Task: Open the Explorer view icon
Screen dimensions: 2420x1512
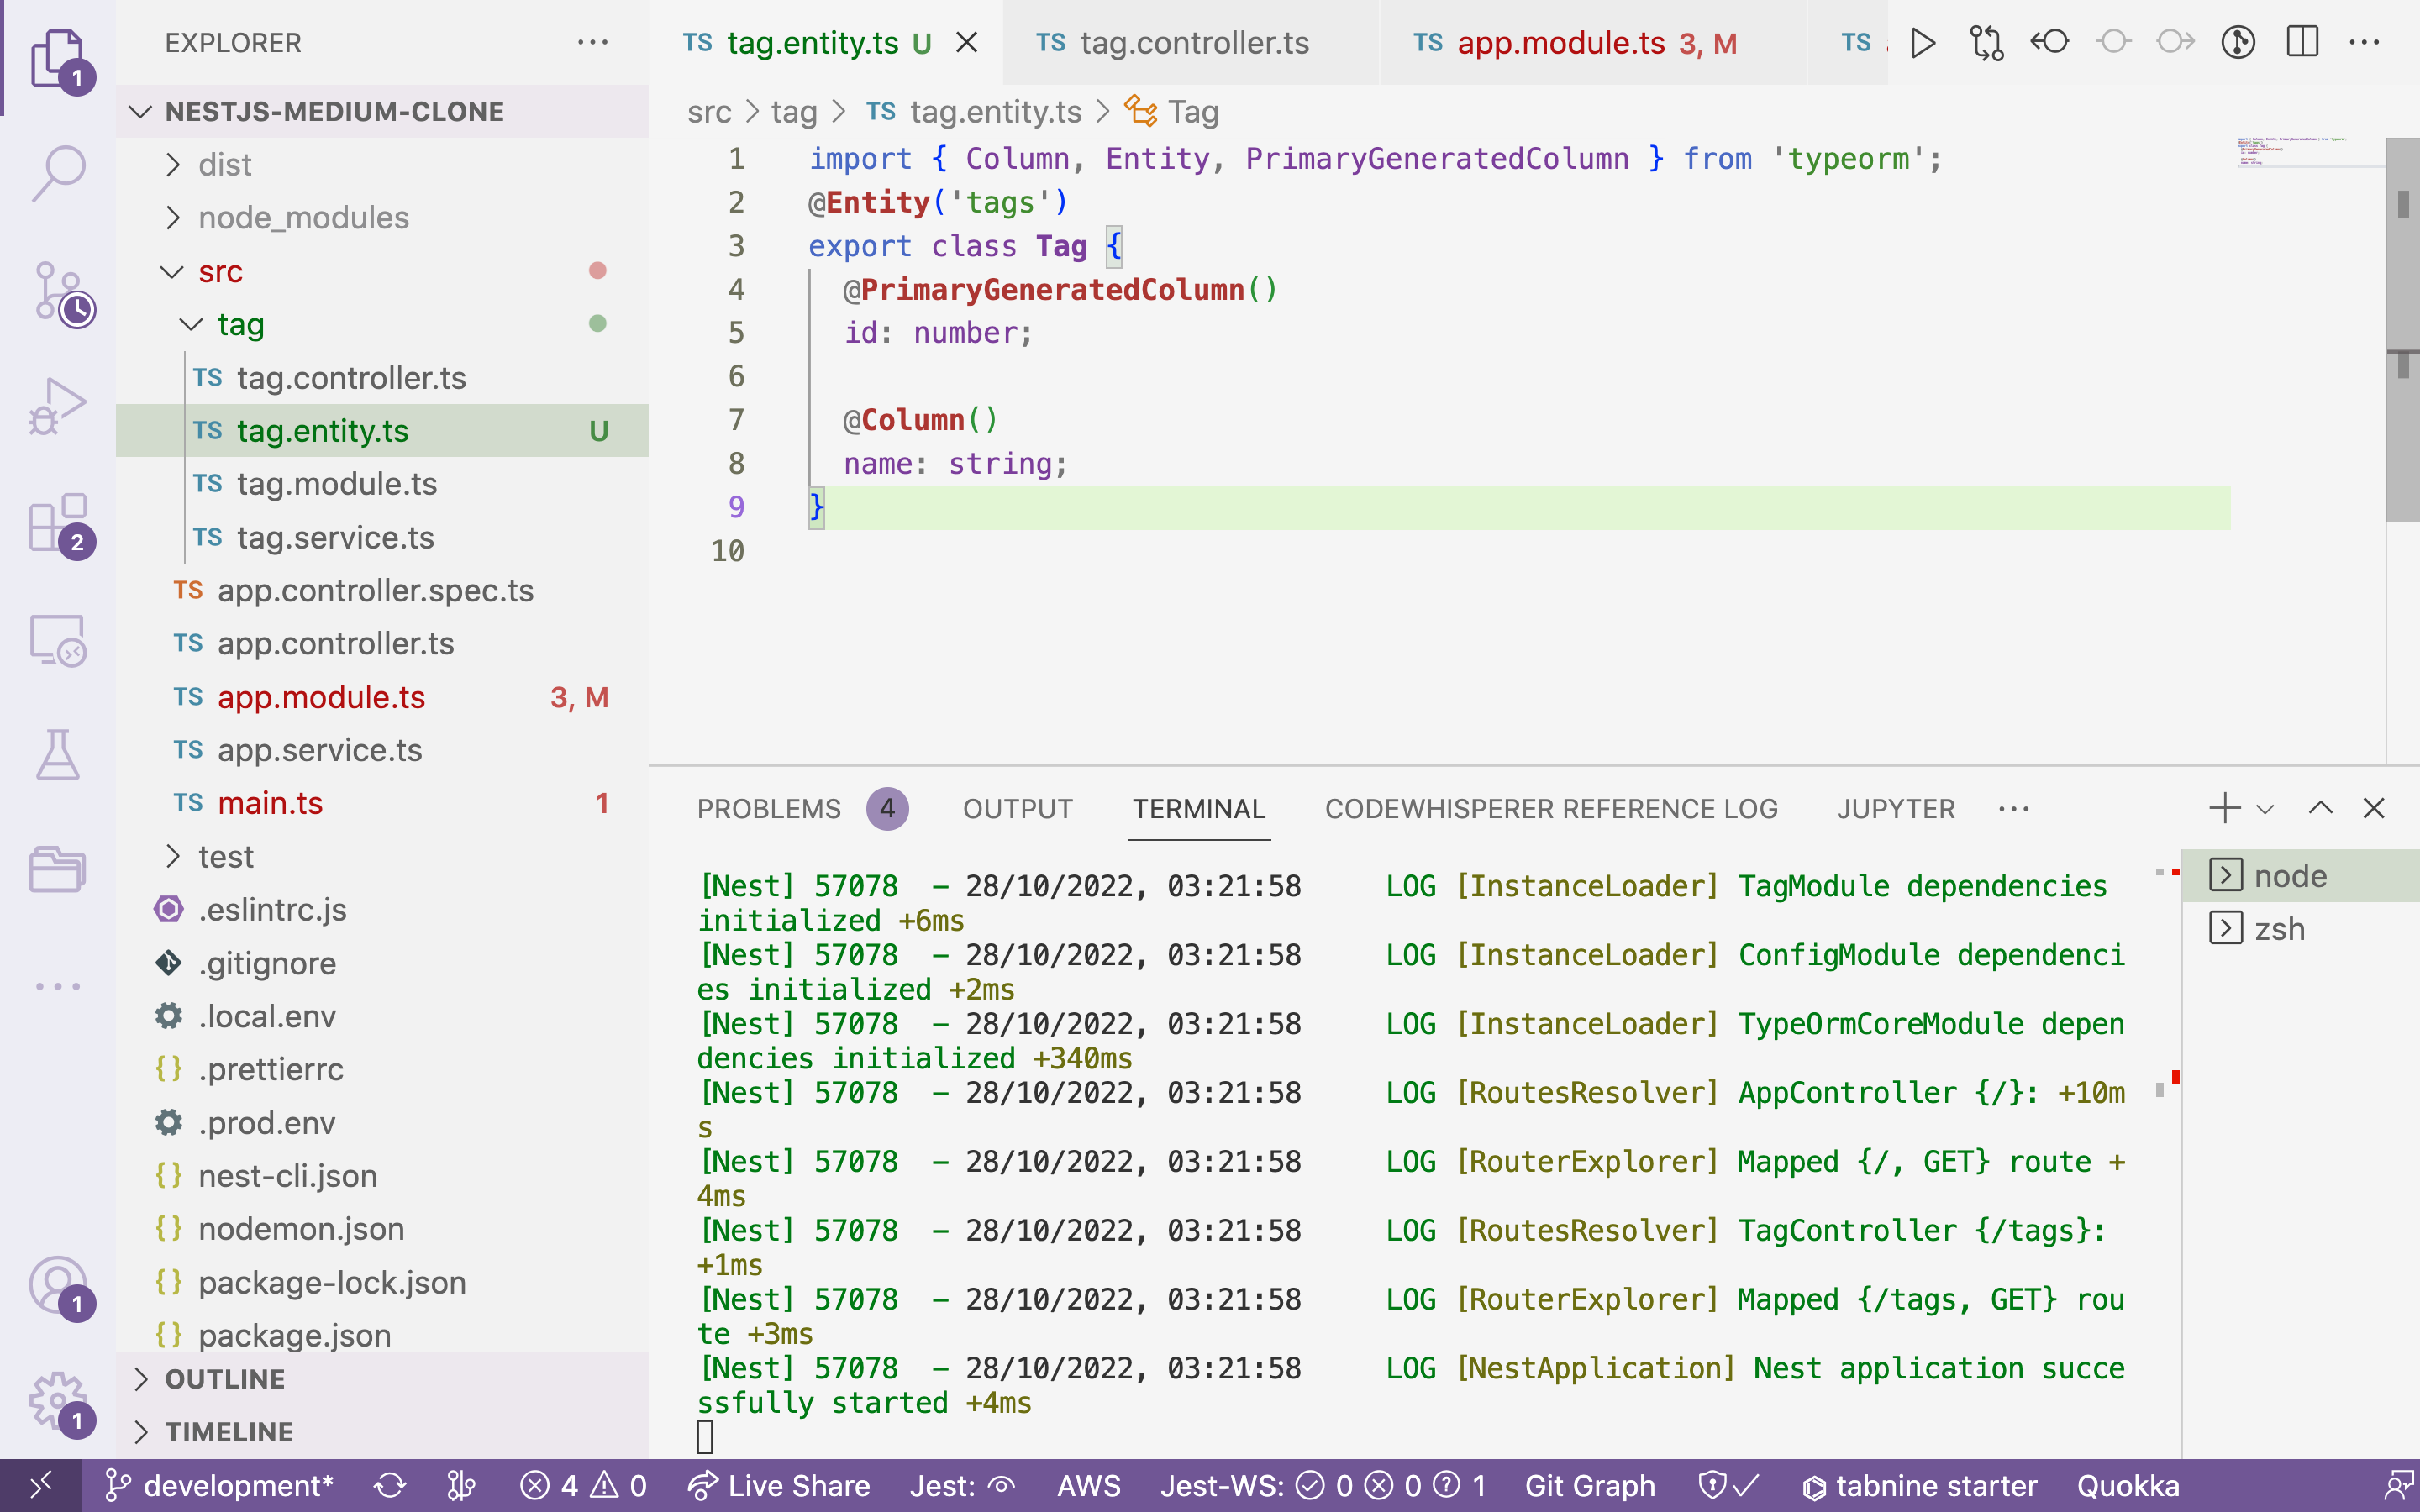Action: point(58,58)
